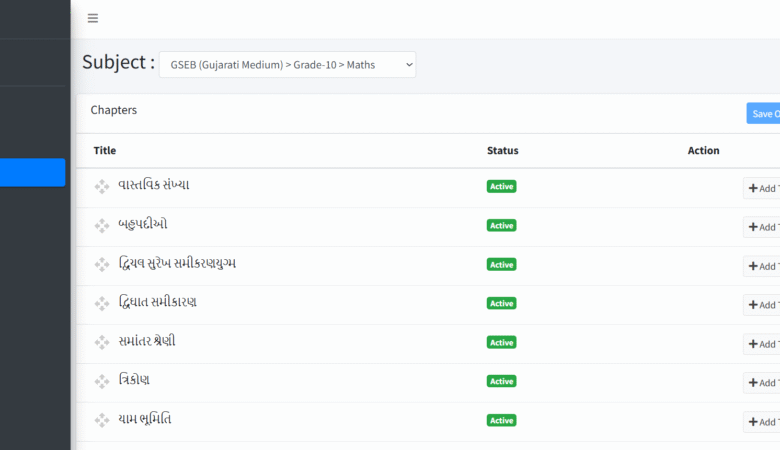Toggle Active badge for ત્રિકોણ chapter
Screen dimensions: 780x450
[x=501, y=381]
